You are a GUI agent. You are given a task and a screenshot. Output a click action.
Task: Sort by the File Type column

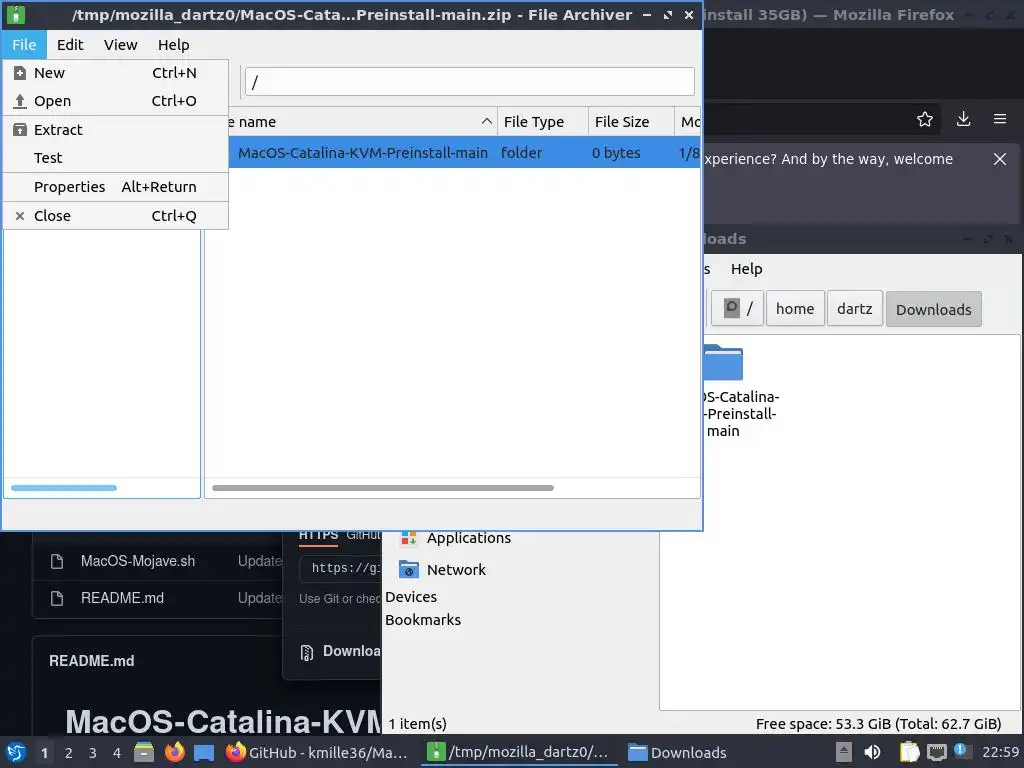pos(543,122)
